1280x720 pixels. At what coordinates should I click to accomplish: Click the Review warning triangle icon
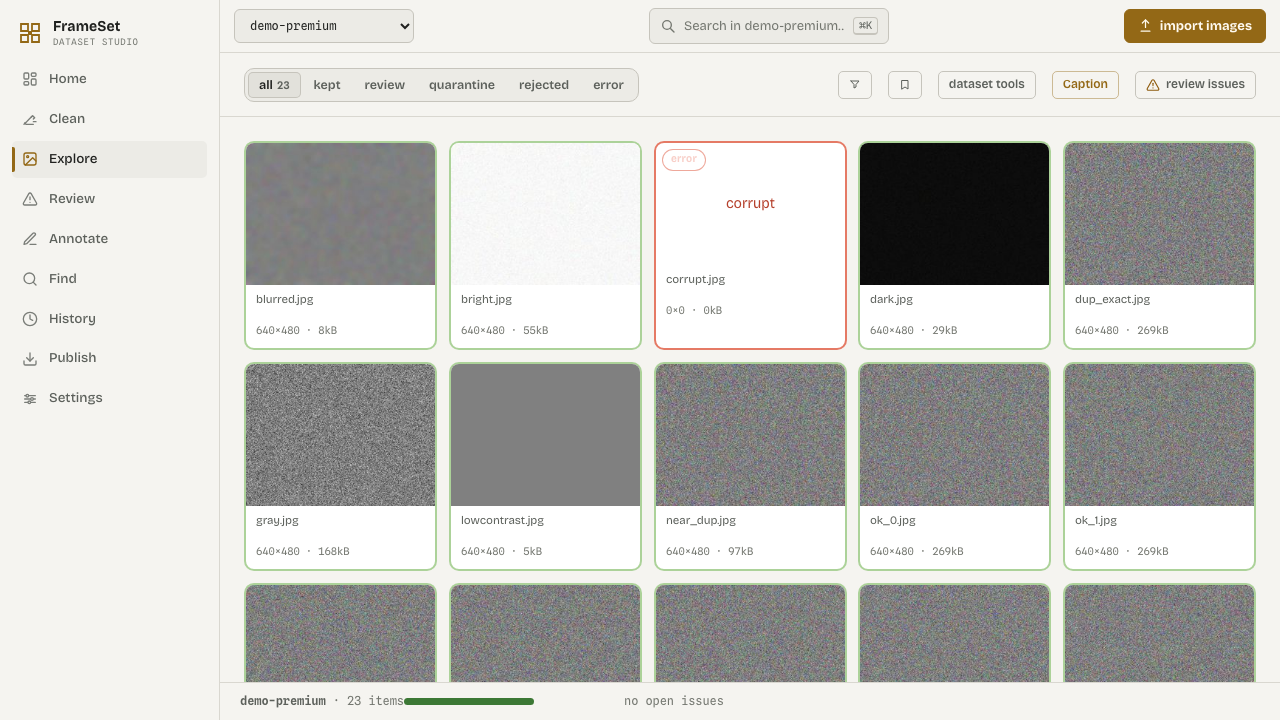(x=30, y=199)
